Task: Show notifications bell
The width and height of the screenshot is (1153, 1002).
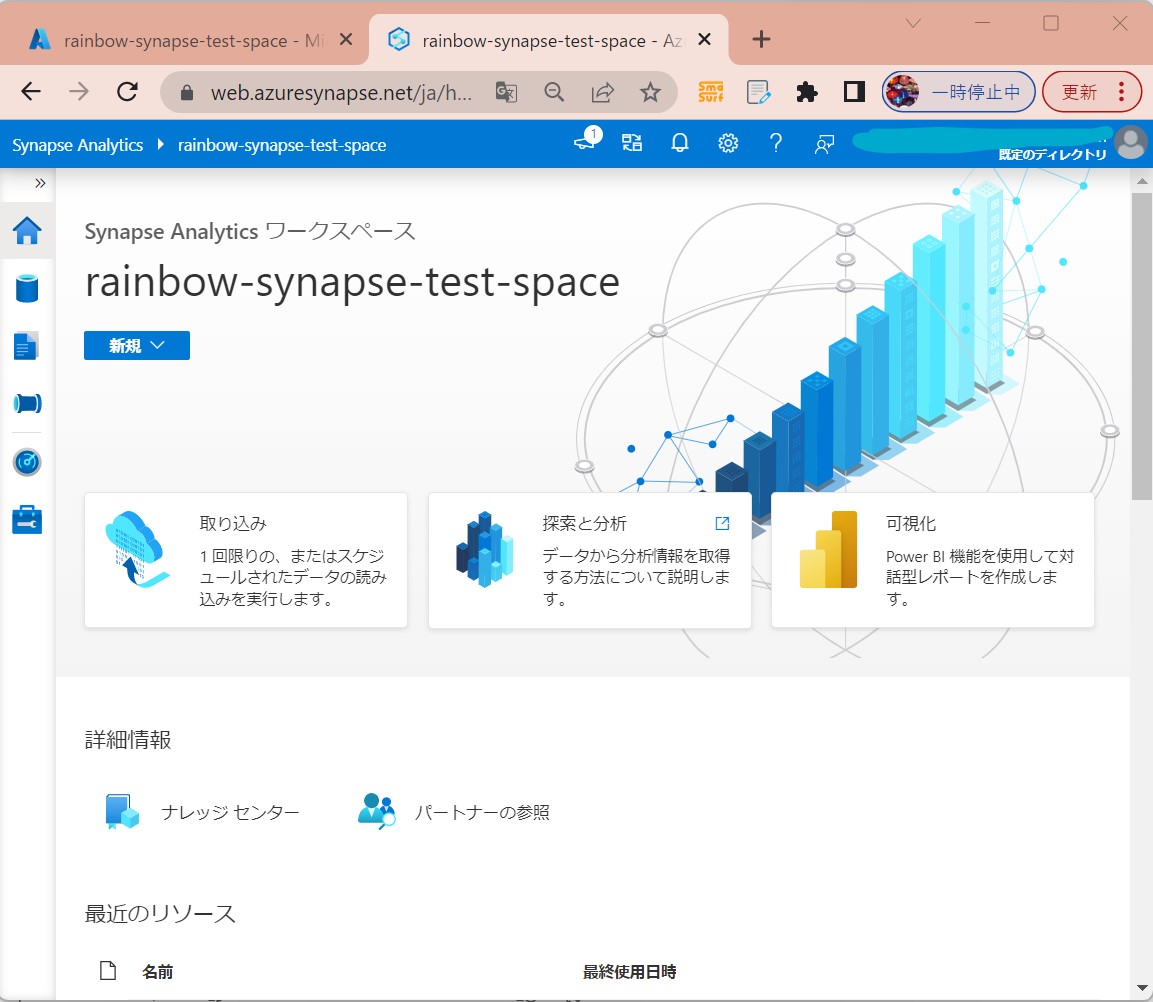Action: (680, 143)
